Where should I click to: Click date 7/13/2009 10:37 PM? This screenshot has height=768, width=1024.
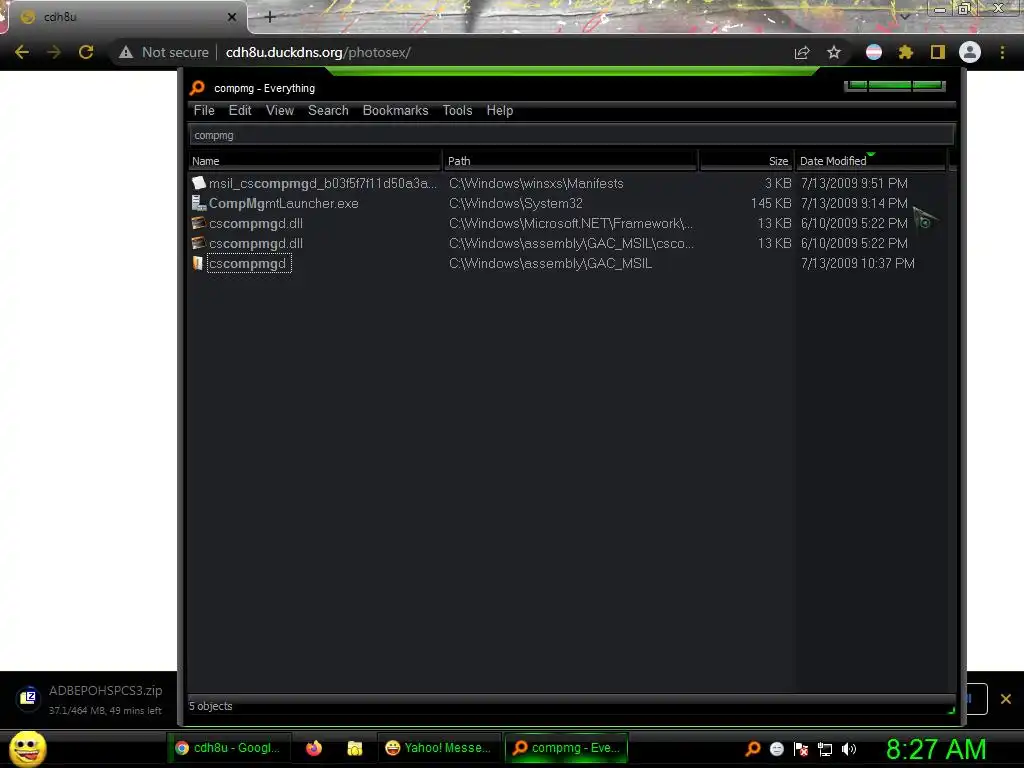[857, 263]
